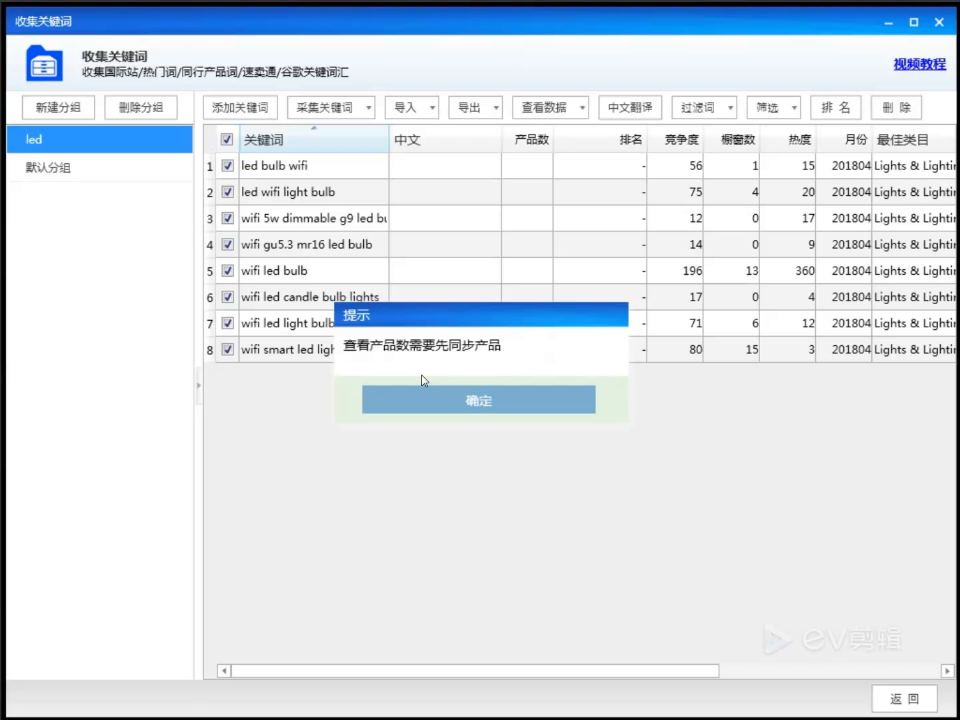Uncheck the 'led wifi light bulb' checkbox

pyautogui.click(x=227, y=192)
